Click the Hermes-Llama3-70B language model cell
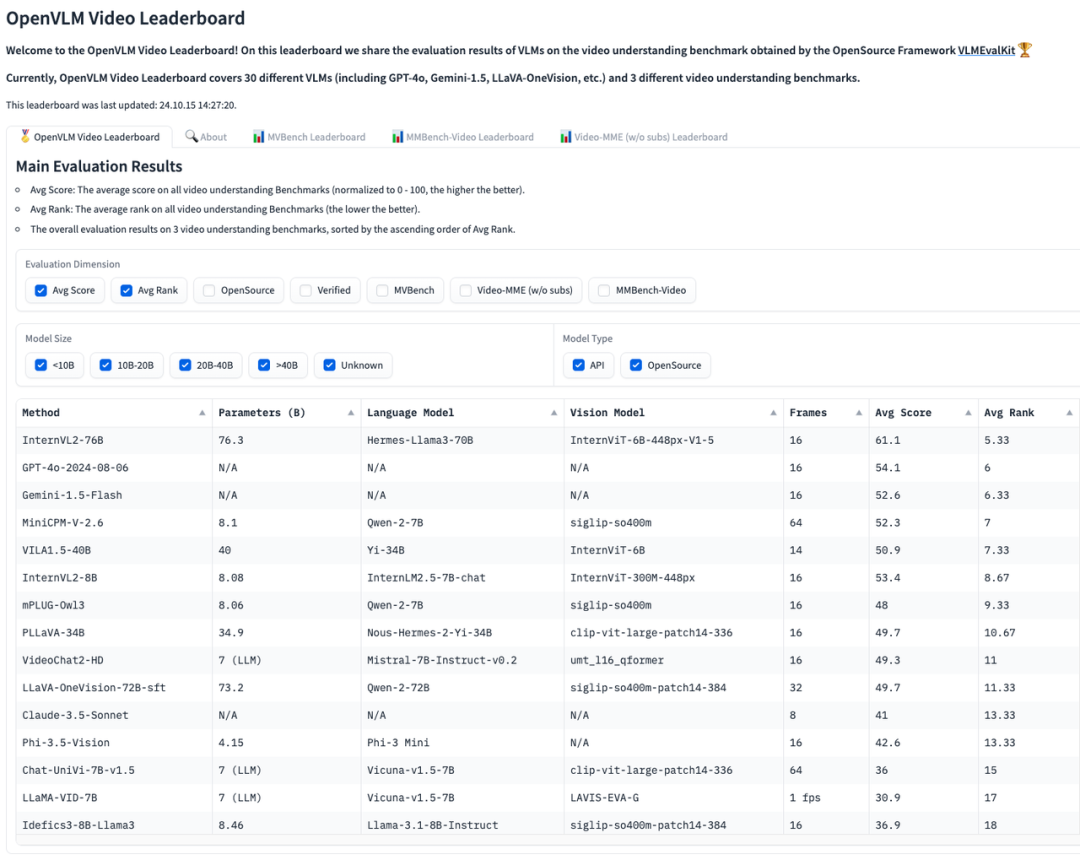This screenshot has width=1080, height=860. [x=462, y=441]
